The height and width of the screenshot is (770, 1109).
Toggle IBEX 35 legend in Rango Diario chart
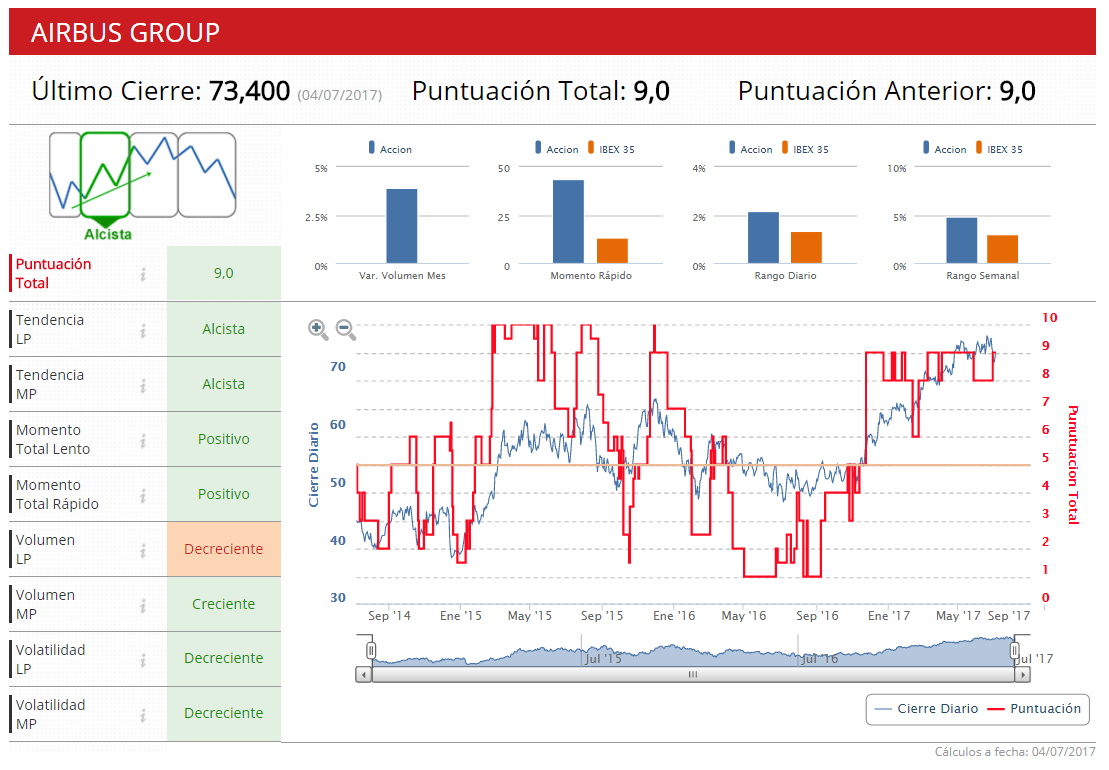point(805,148)
